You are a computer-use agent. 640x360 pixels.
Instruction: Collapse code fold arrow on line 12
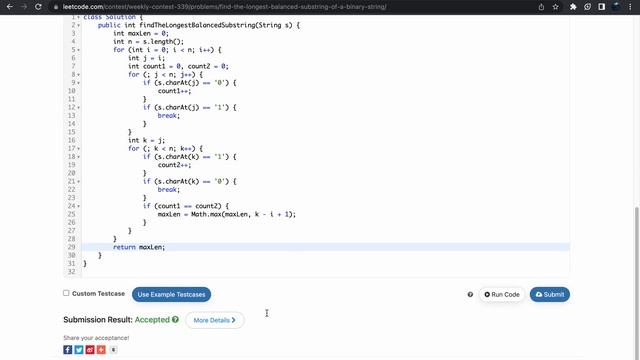tap(79, 107)
